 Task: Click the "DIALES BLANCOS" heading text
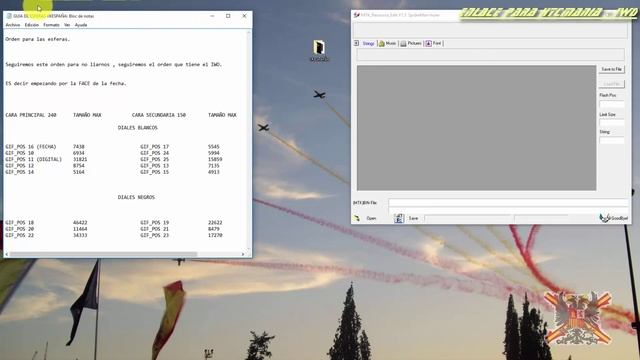pyautogui.click(x=138, y=128)
